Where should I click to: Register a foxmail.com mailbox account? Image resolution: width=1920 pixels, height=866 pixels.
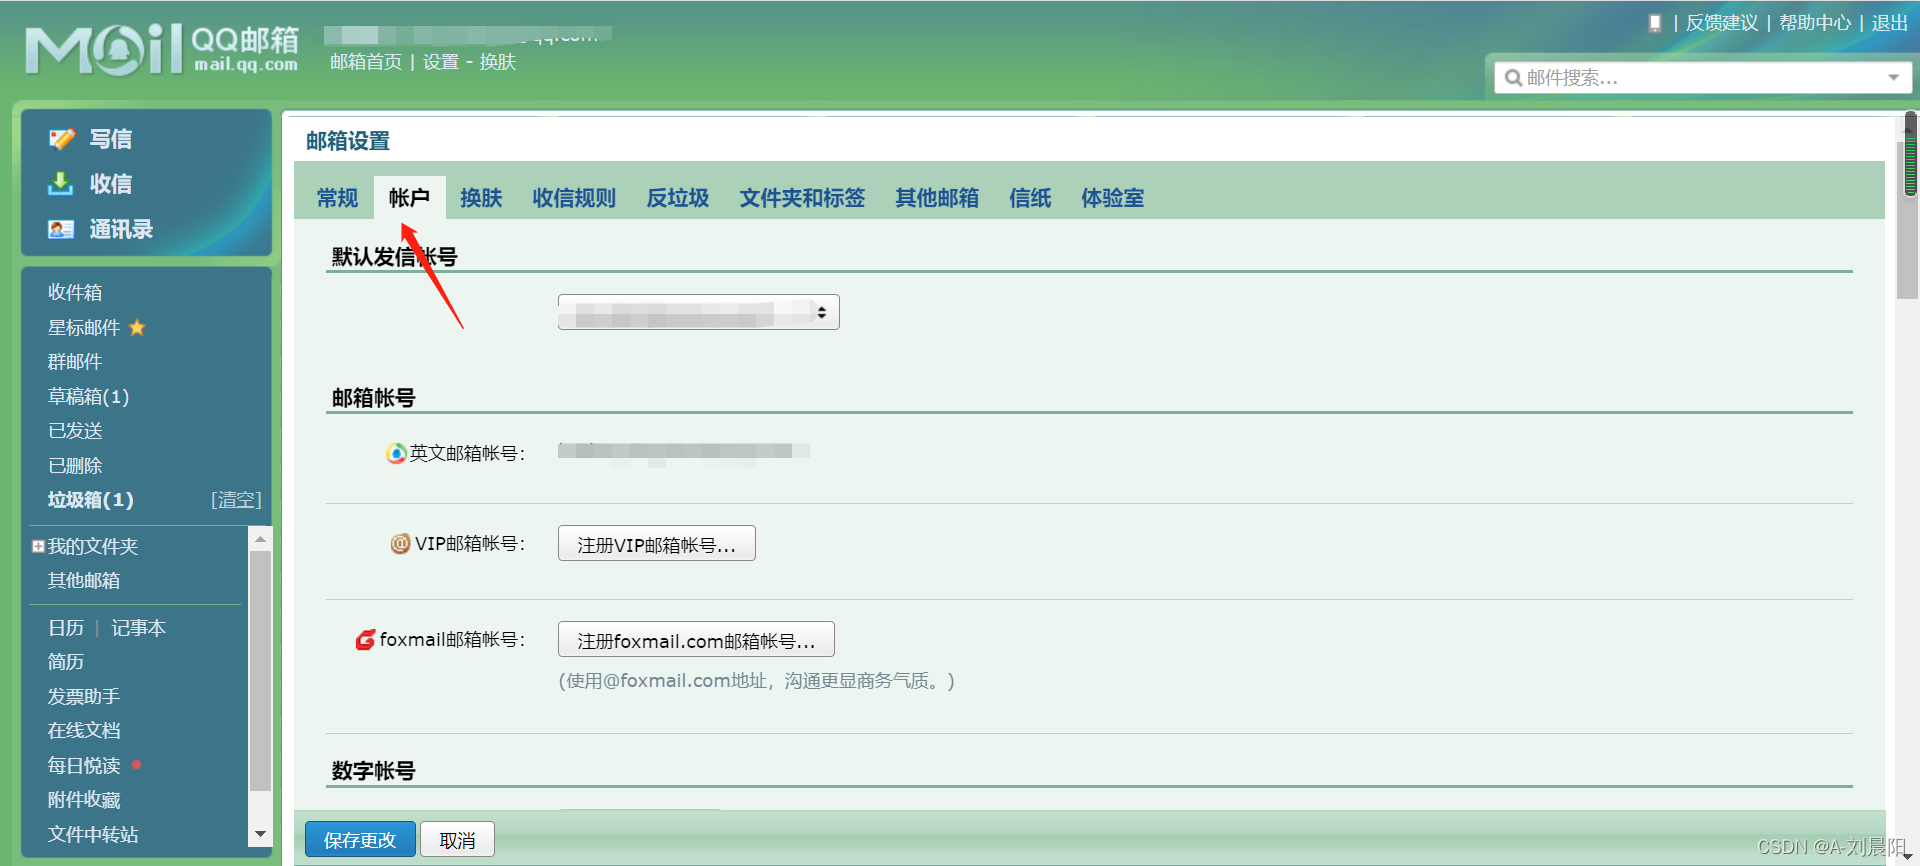(x=696, y=640)
